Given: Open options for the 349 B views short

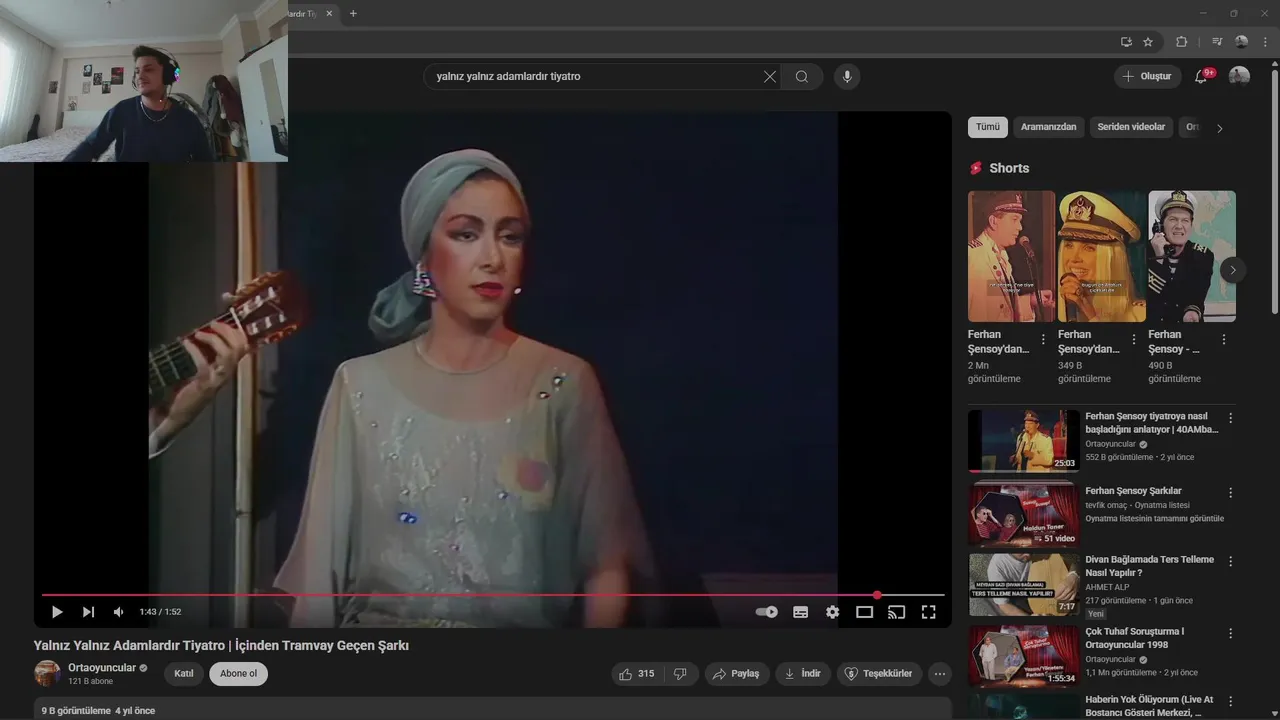Looking at the screenshot, I should 1133,340.
